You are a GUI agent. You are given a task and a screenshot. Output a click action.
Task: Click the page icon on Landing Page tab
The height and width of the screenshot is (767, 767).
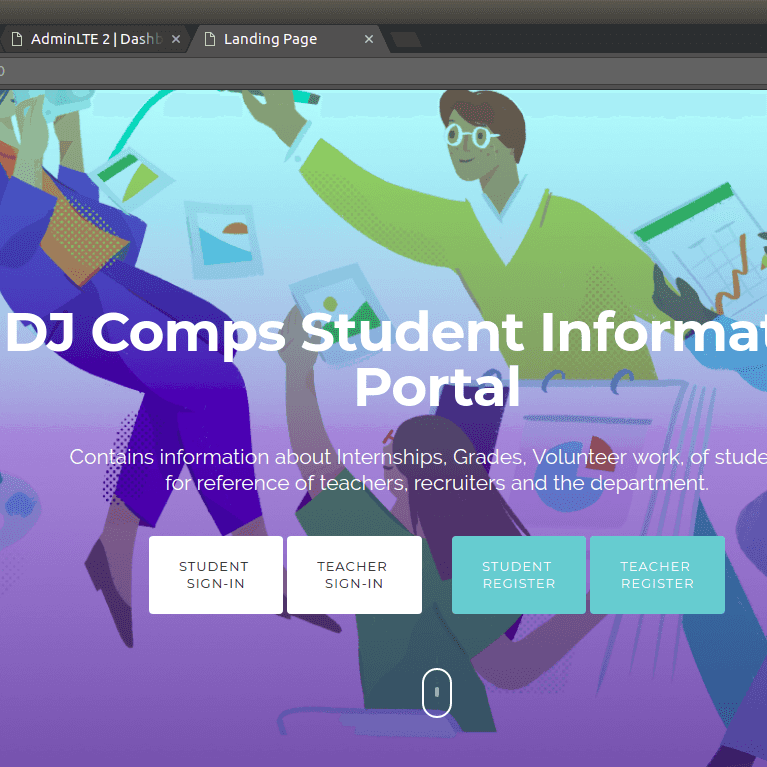coord(210,39)
